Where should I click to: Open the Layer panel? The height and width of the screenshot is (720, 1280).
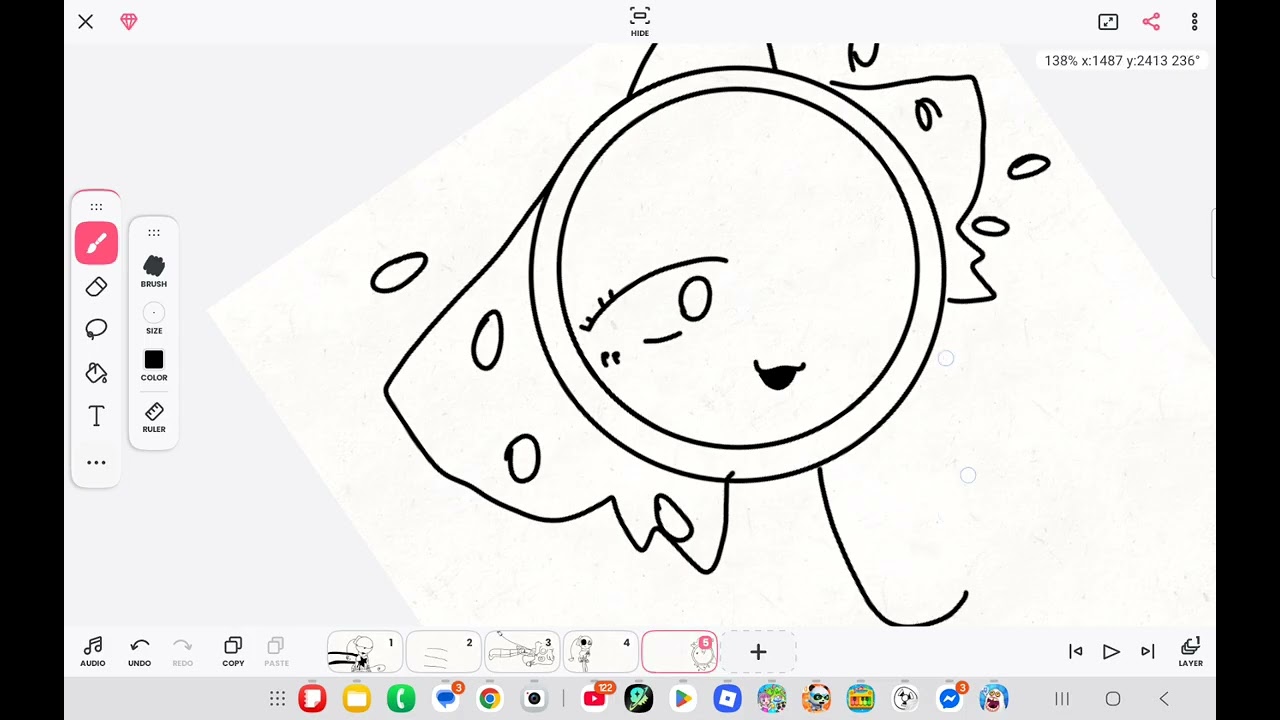pos(1190,652)
